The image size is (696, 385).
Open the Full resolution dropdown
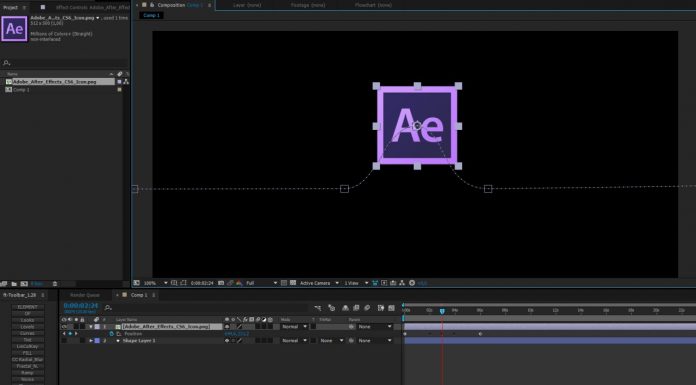[261, 283]
